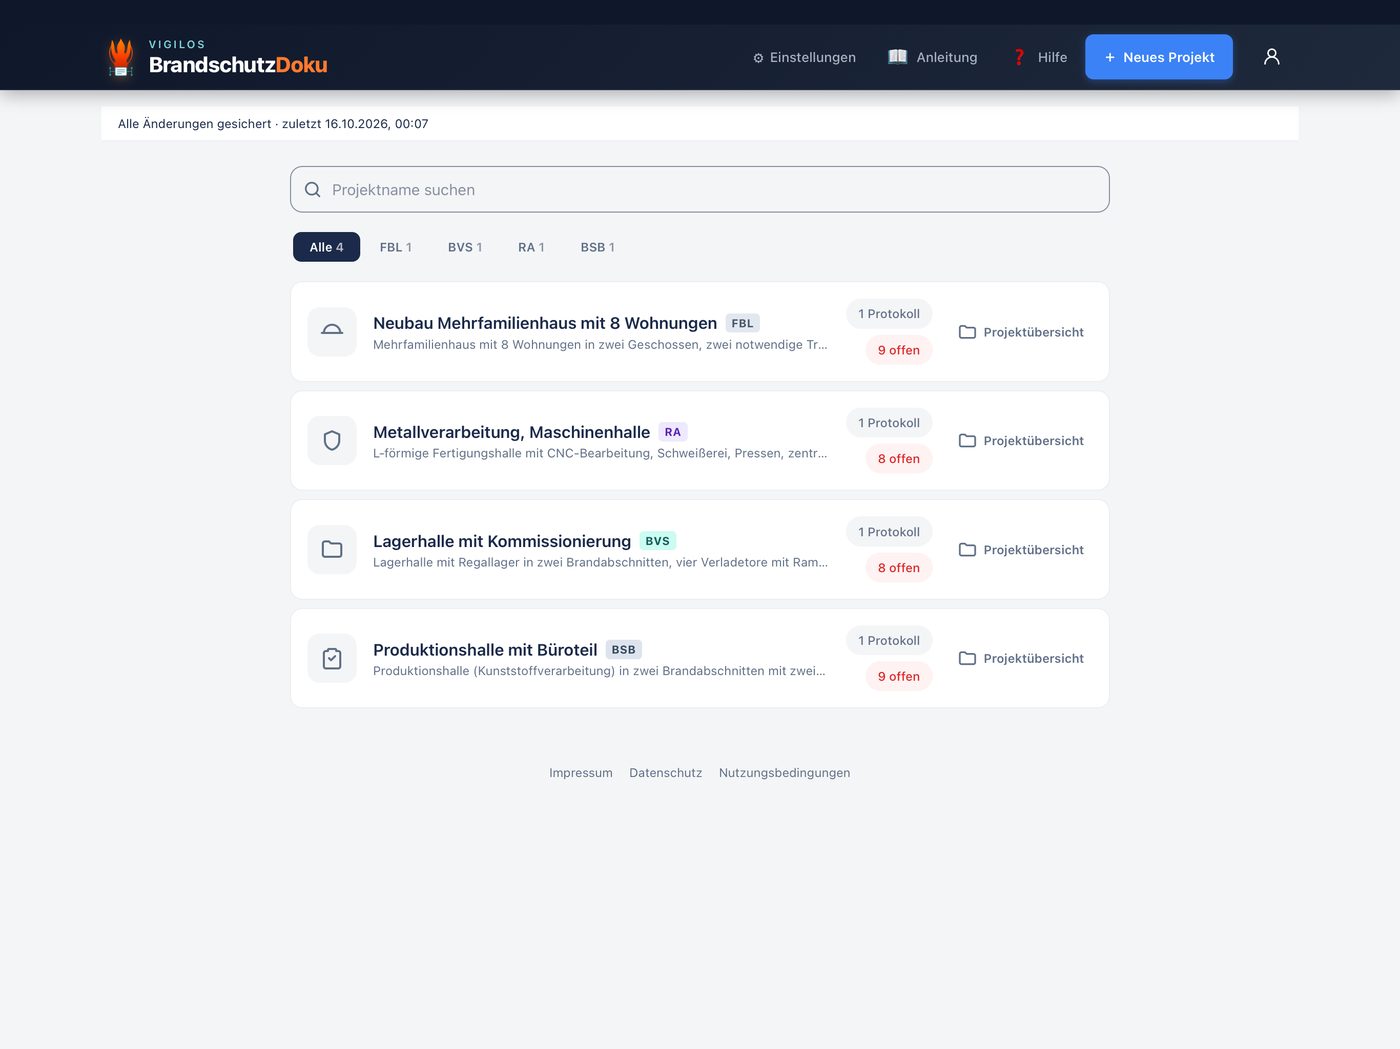This screenshot has width=1400, height=1049.
Task: Click the 9 offen badge of Neubau Mehrfamilienhaus
Action: [899, 350]
